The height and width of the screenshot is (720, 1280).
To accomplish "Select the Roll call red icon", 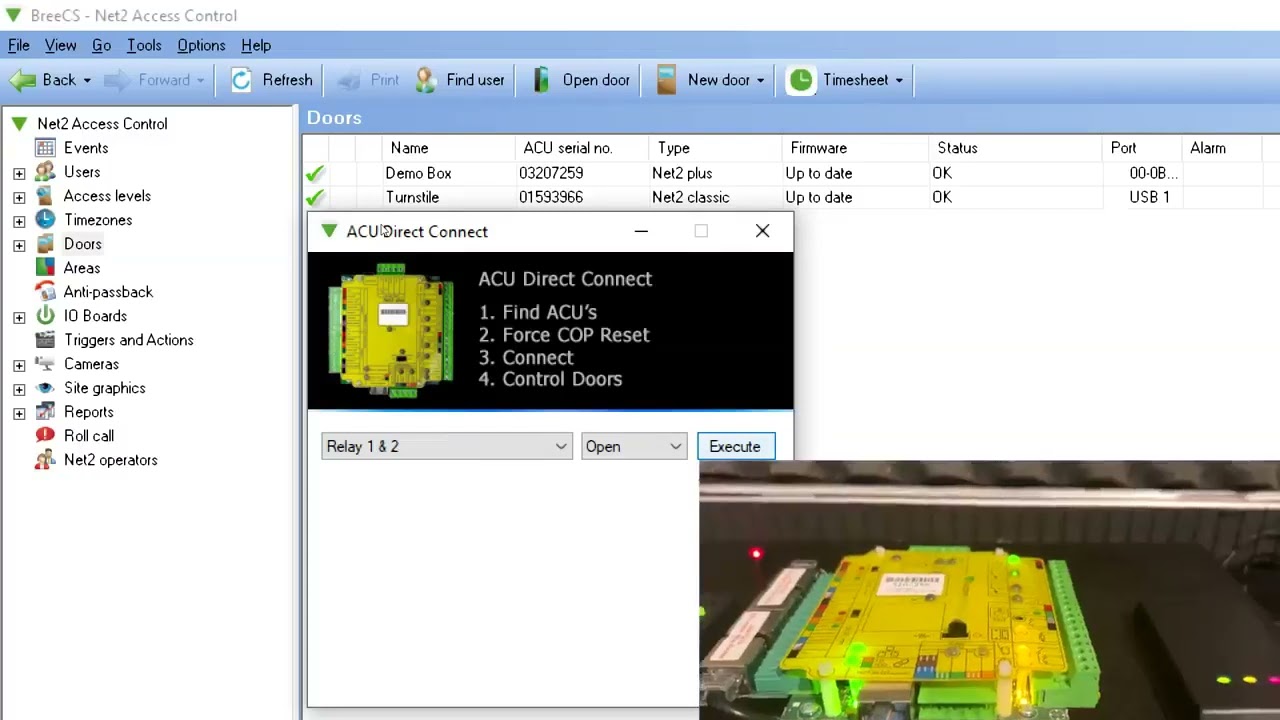I will point(45,436).
